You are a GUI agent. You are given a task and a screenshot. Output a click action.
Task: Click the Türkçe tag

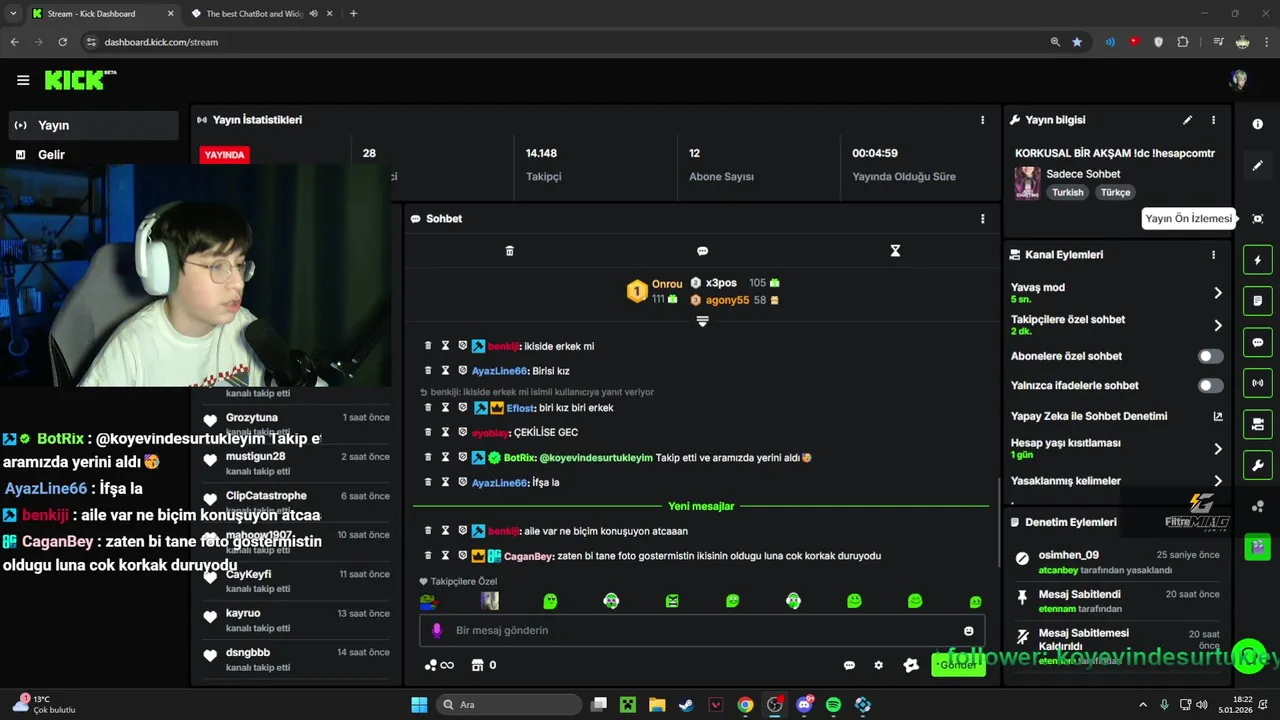(1115, 192)
